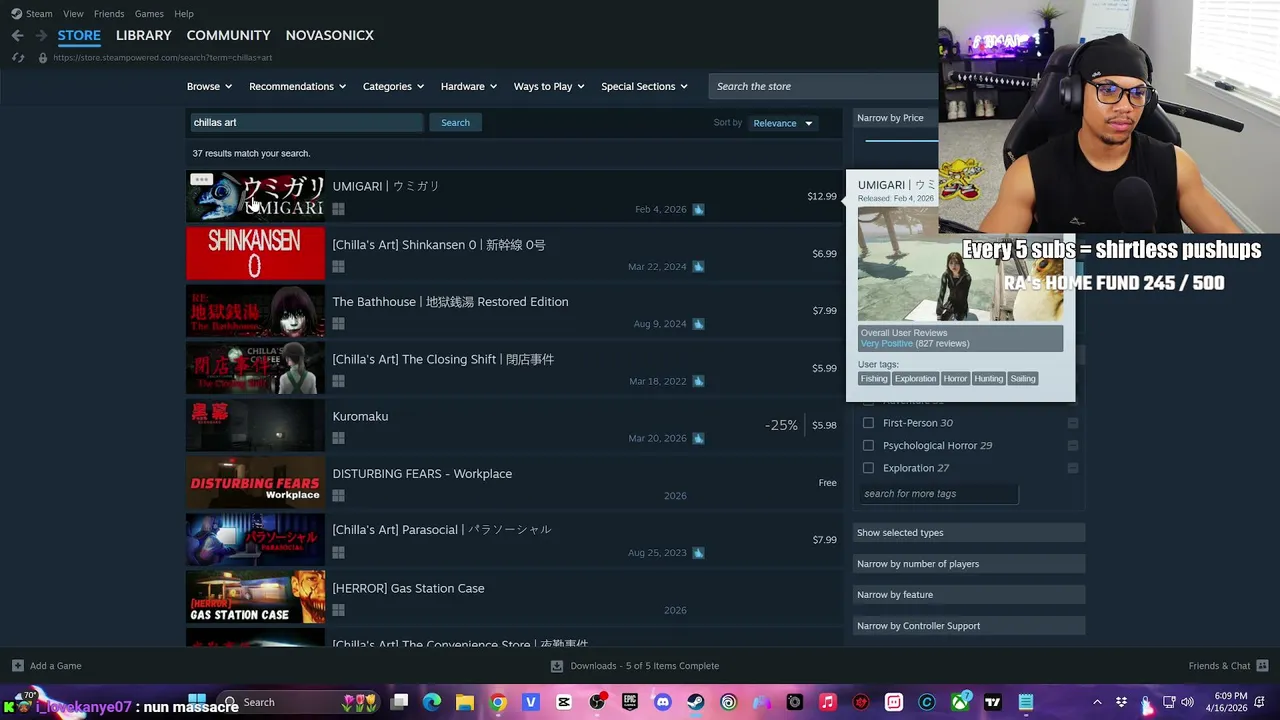Image resolution: width=1280 pixels, height=720 pixels.
Task: Go forward using the Steam forward arrow
Action: coord(41,35)
